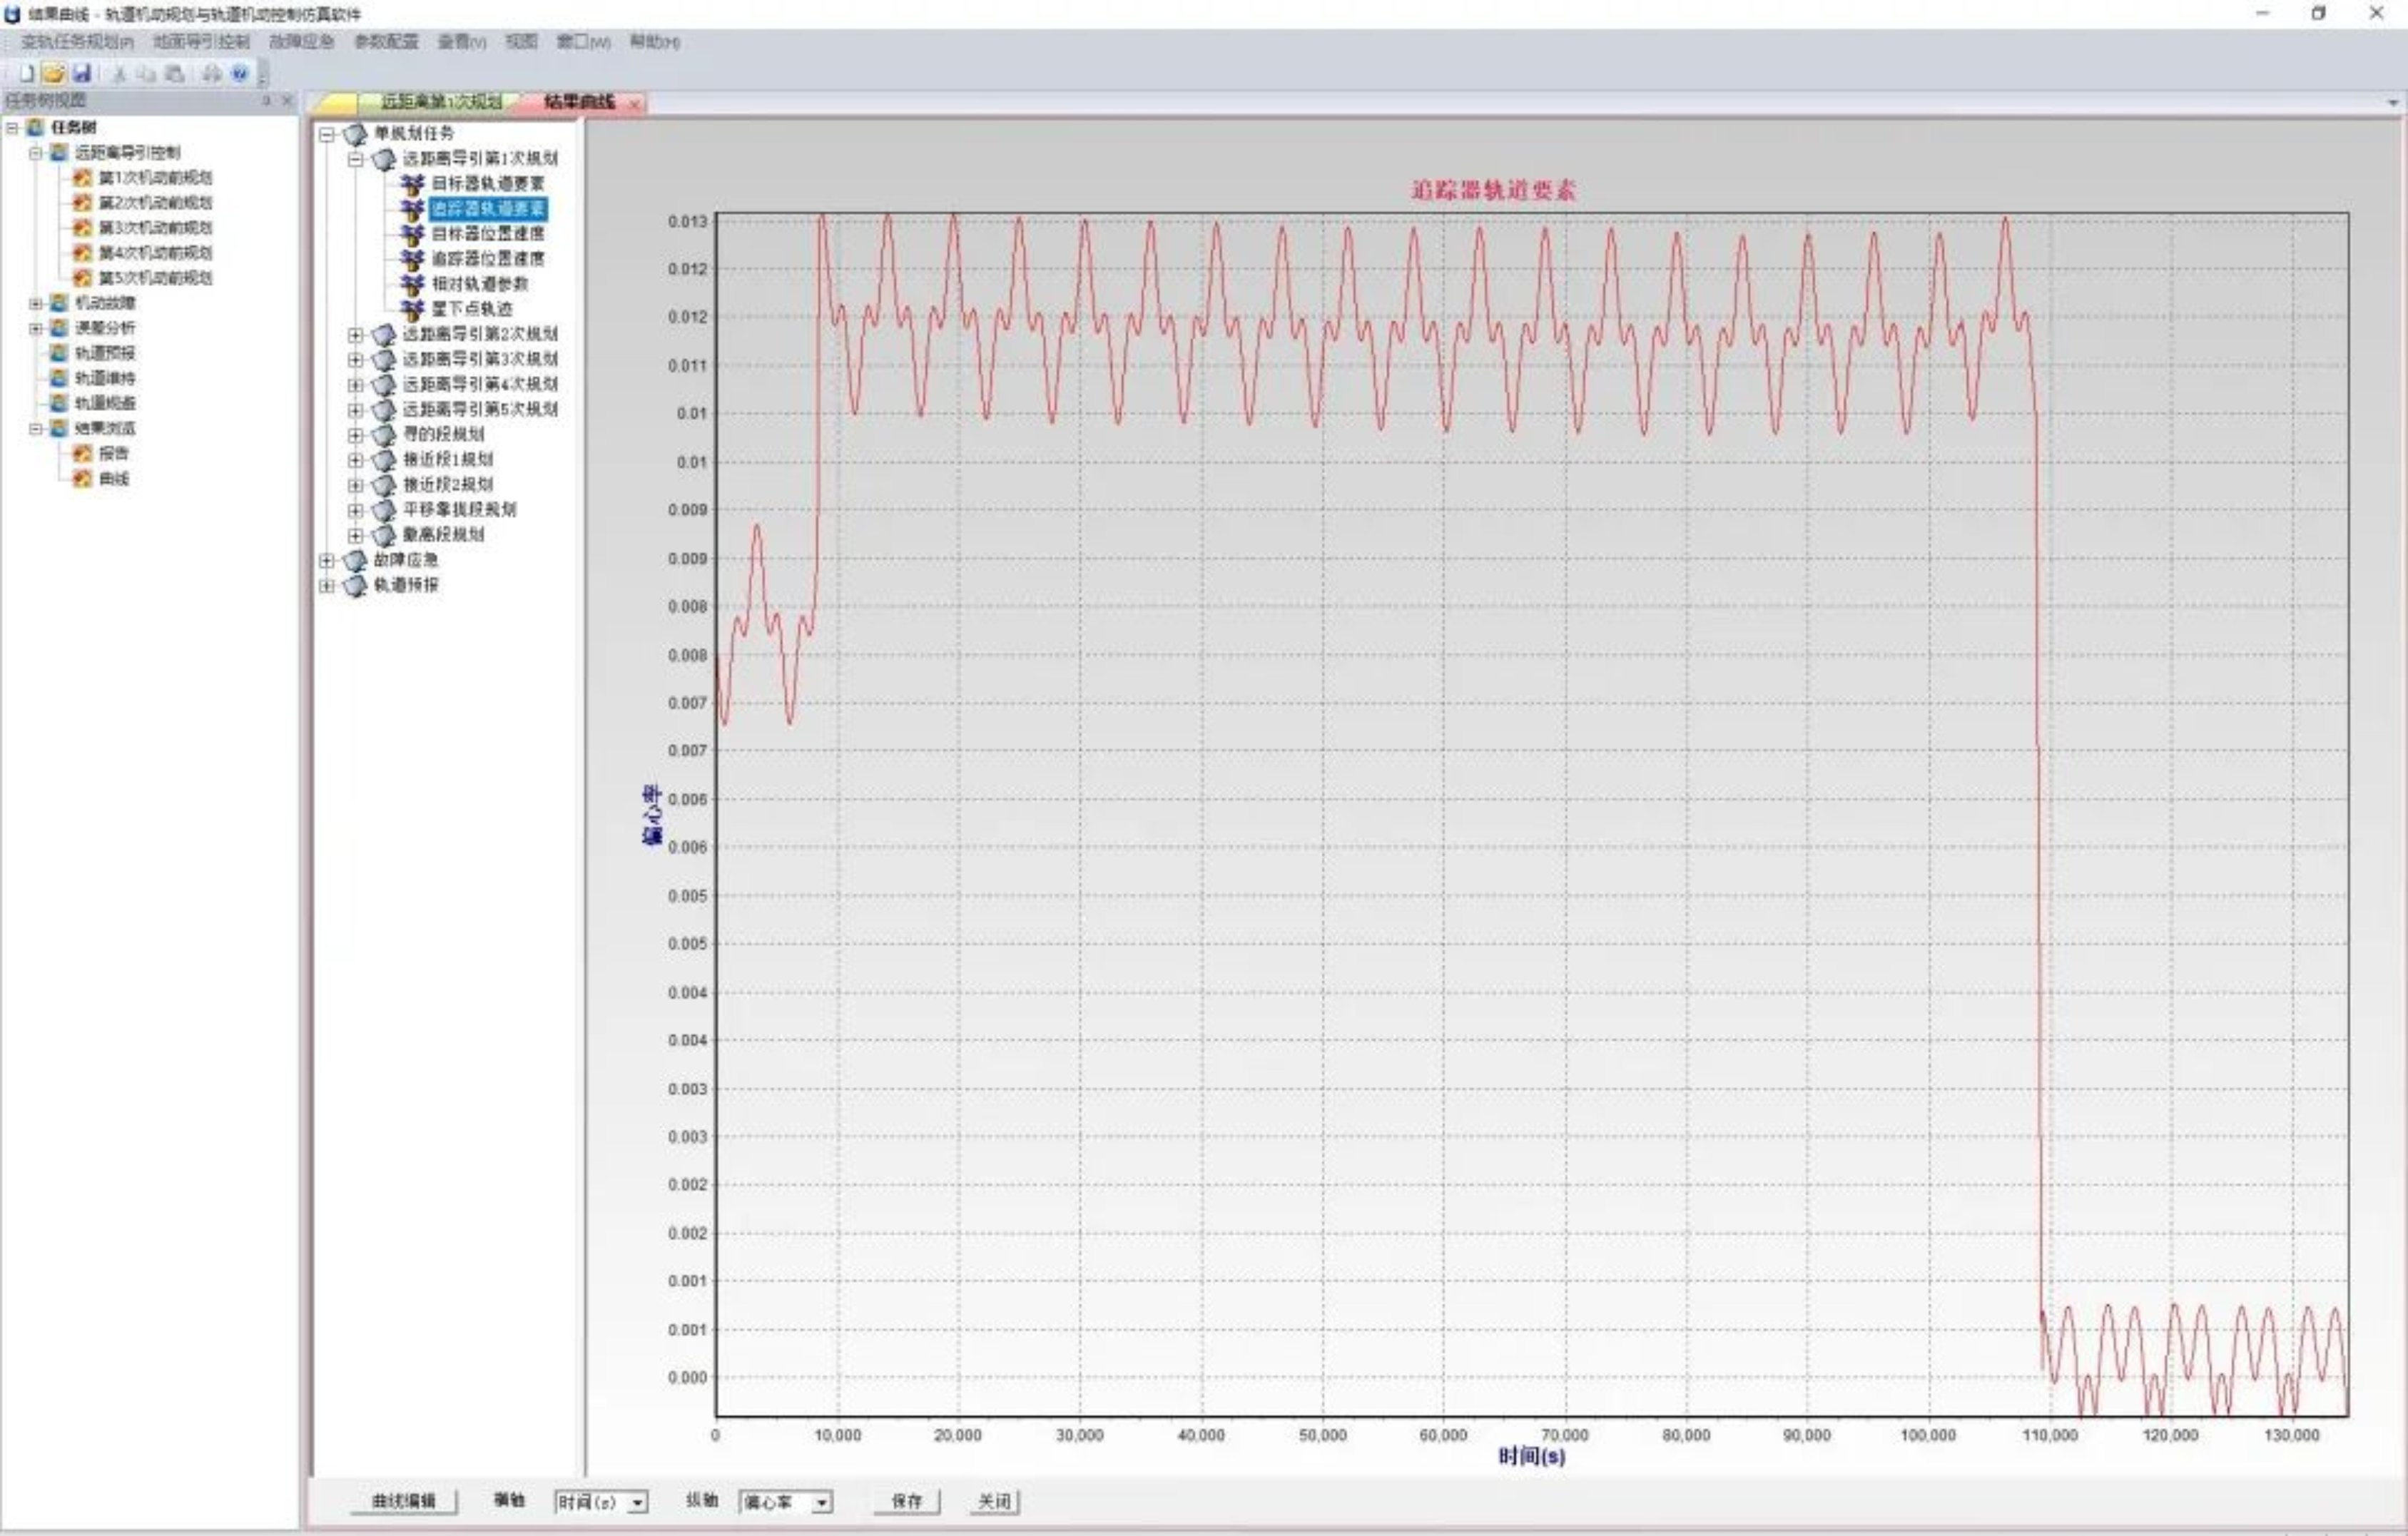Expand the 机动故障 node
Image resolution: width=2408 pixels, height=1536 pixels.
(x=36, y=302)
